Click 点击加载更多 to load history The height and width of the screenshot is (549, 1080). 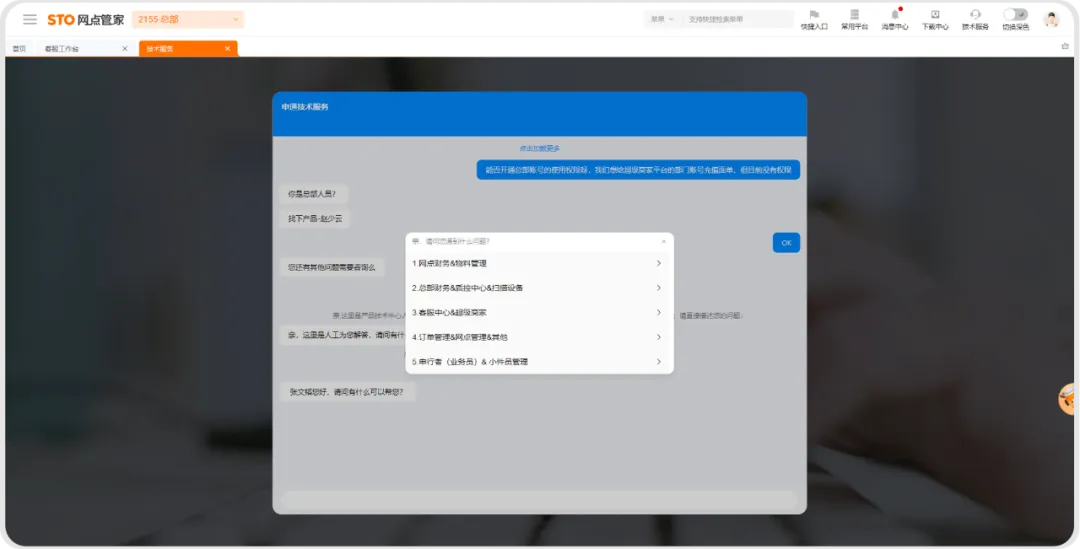coord(539,149)
